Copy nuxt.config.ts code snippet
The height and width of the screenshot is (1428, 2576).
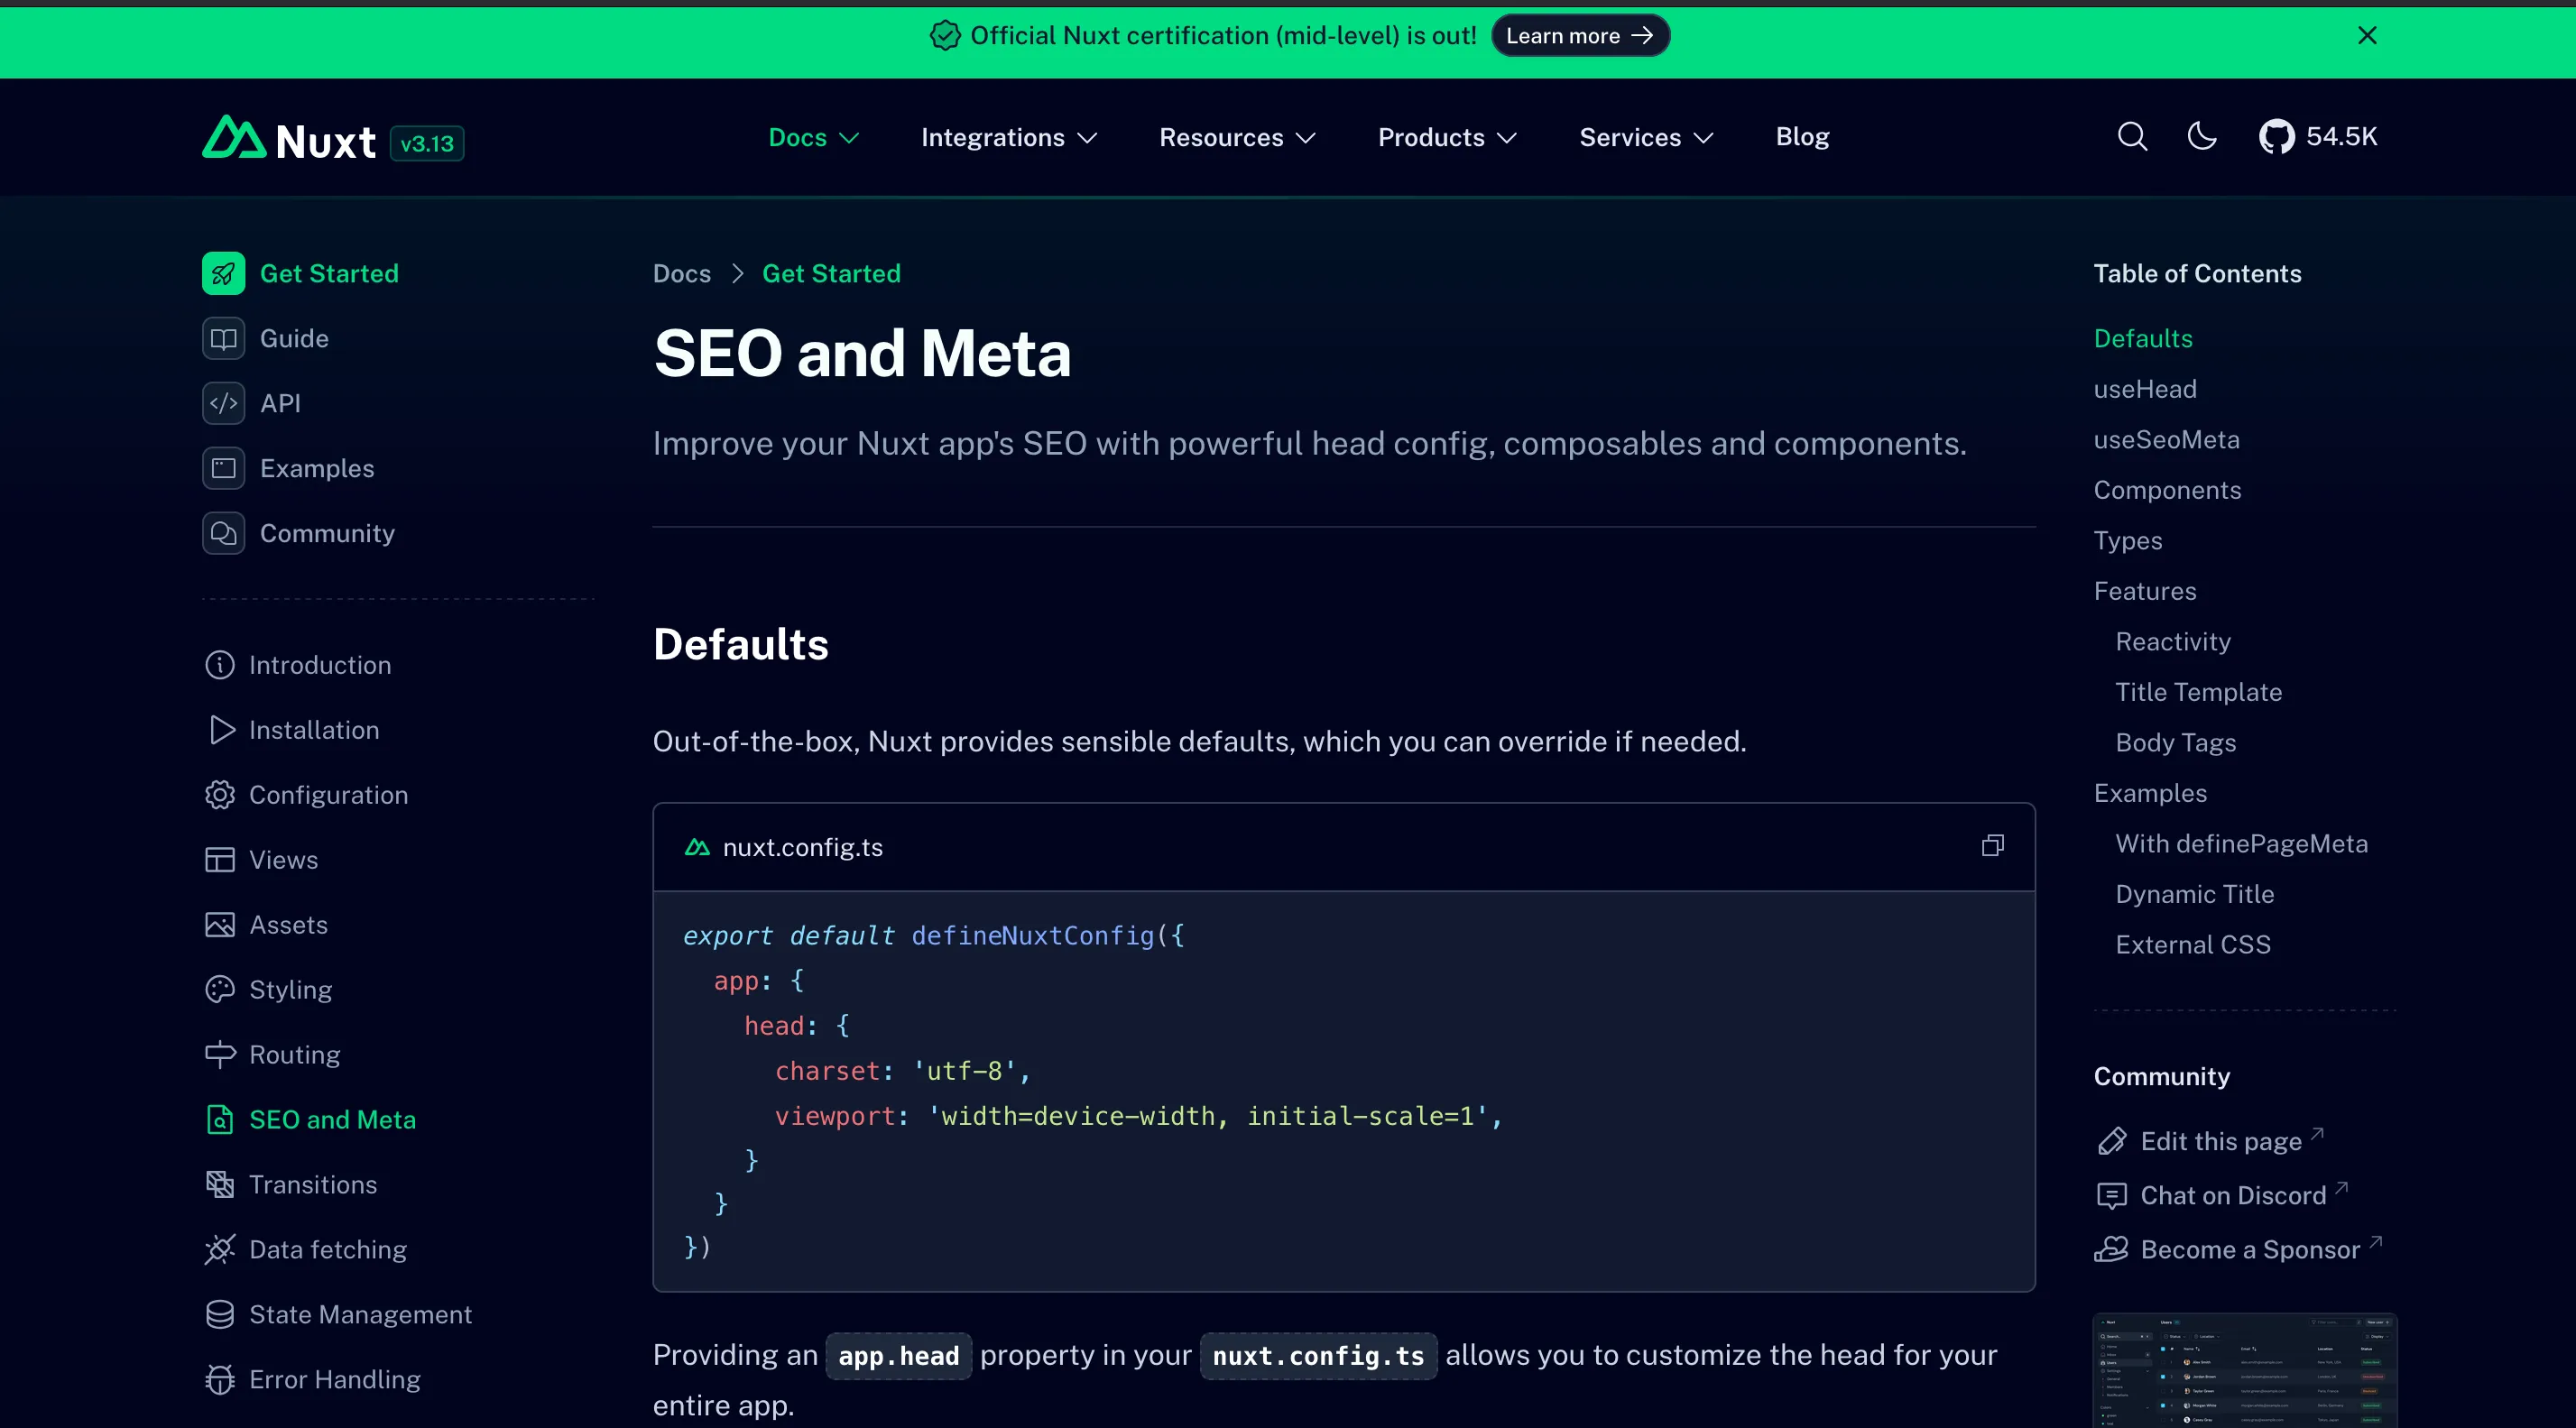point(1992,847)
